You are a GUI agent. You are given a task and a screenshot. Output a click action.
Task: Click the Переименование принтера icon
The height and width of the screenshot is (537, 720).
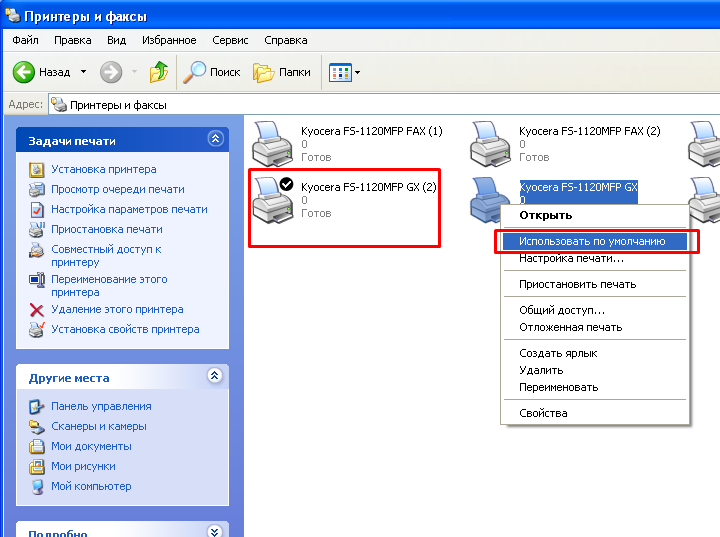tap(37, 279)
